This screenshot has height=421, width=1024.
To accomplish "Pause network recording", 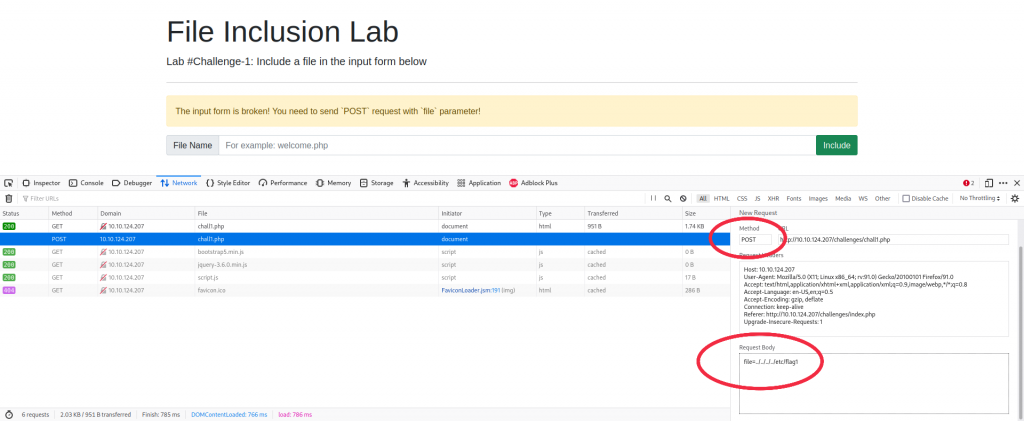I will coord(653,198).
